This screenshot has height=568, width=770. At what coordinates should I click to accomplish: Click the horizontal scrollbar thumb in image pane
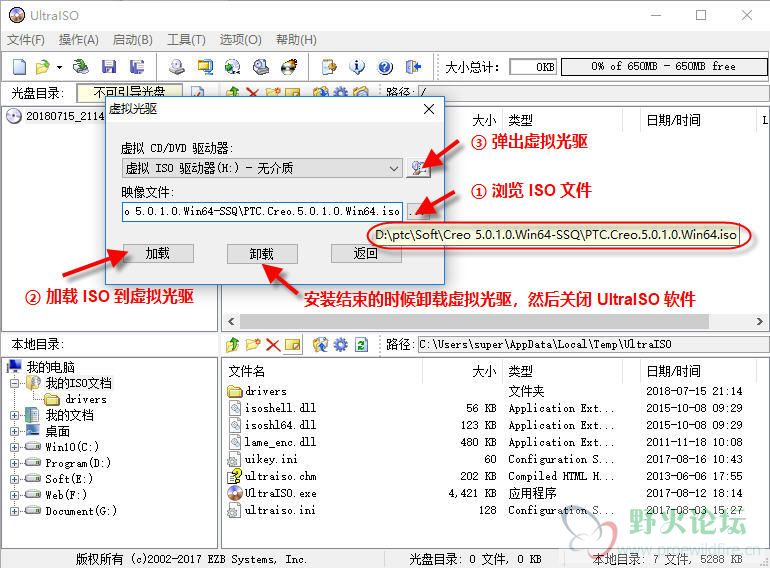point(474,322)
